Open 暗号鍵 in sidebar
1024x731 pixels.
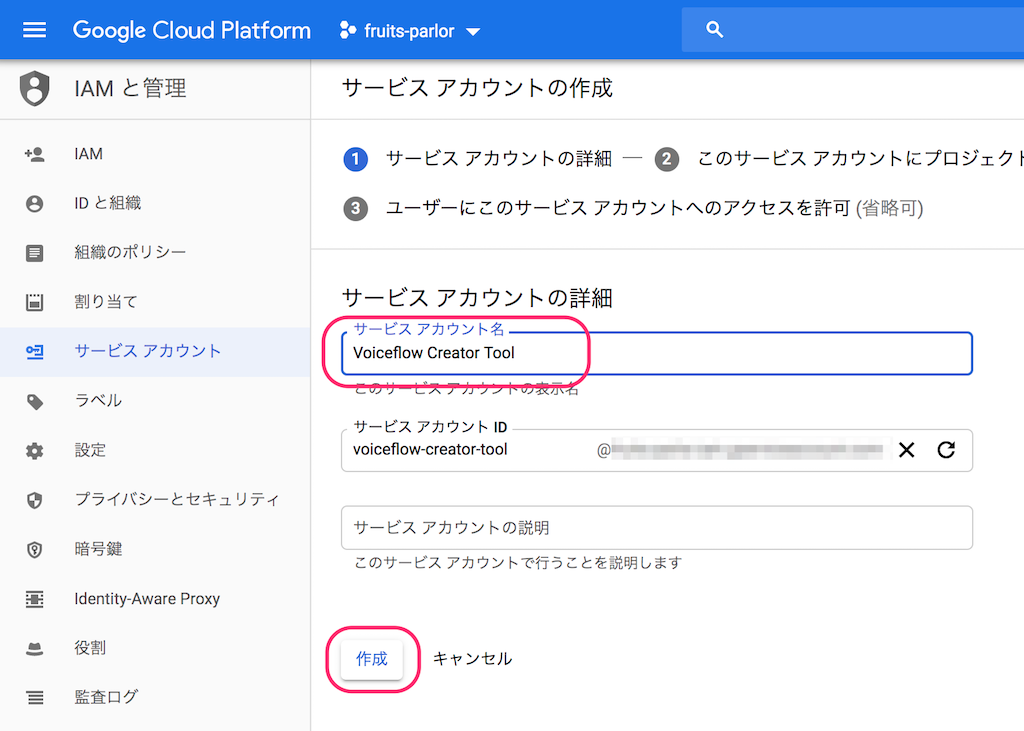155,549
